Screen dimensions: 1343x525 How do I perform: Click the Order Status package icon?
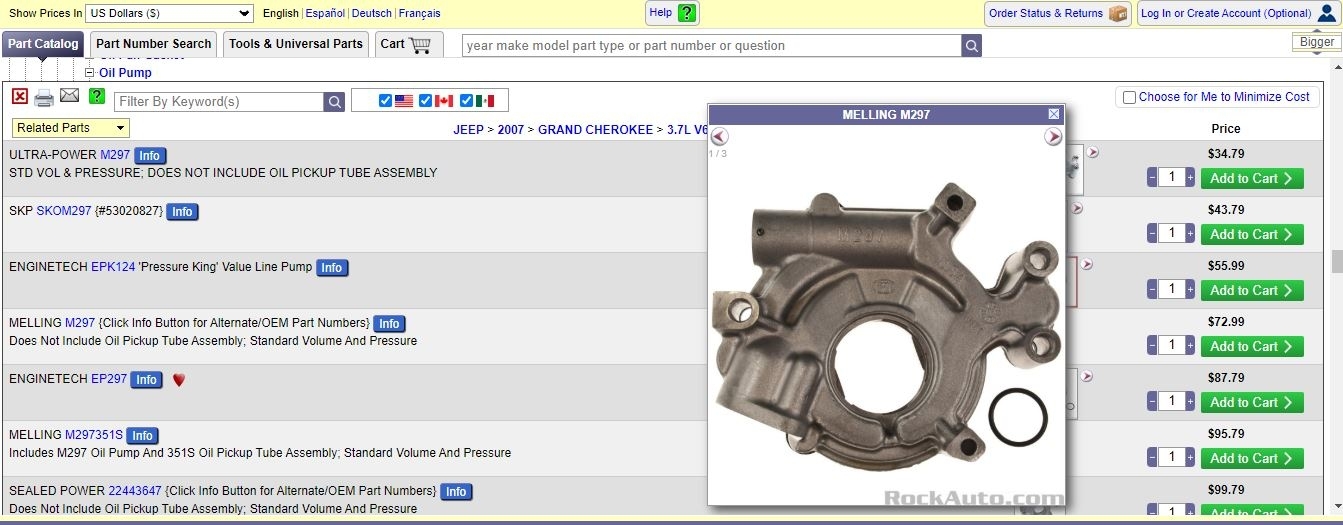[x=1118, y=13]
